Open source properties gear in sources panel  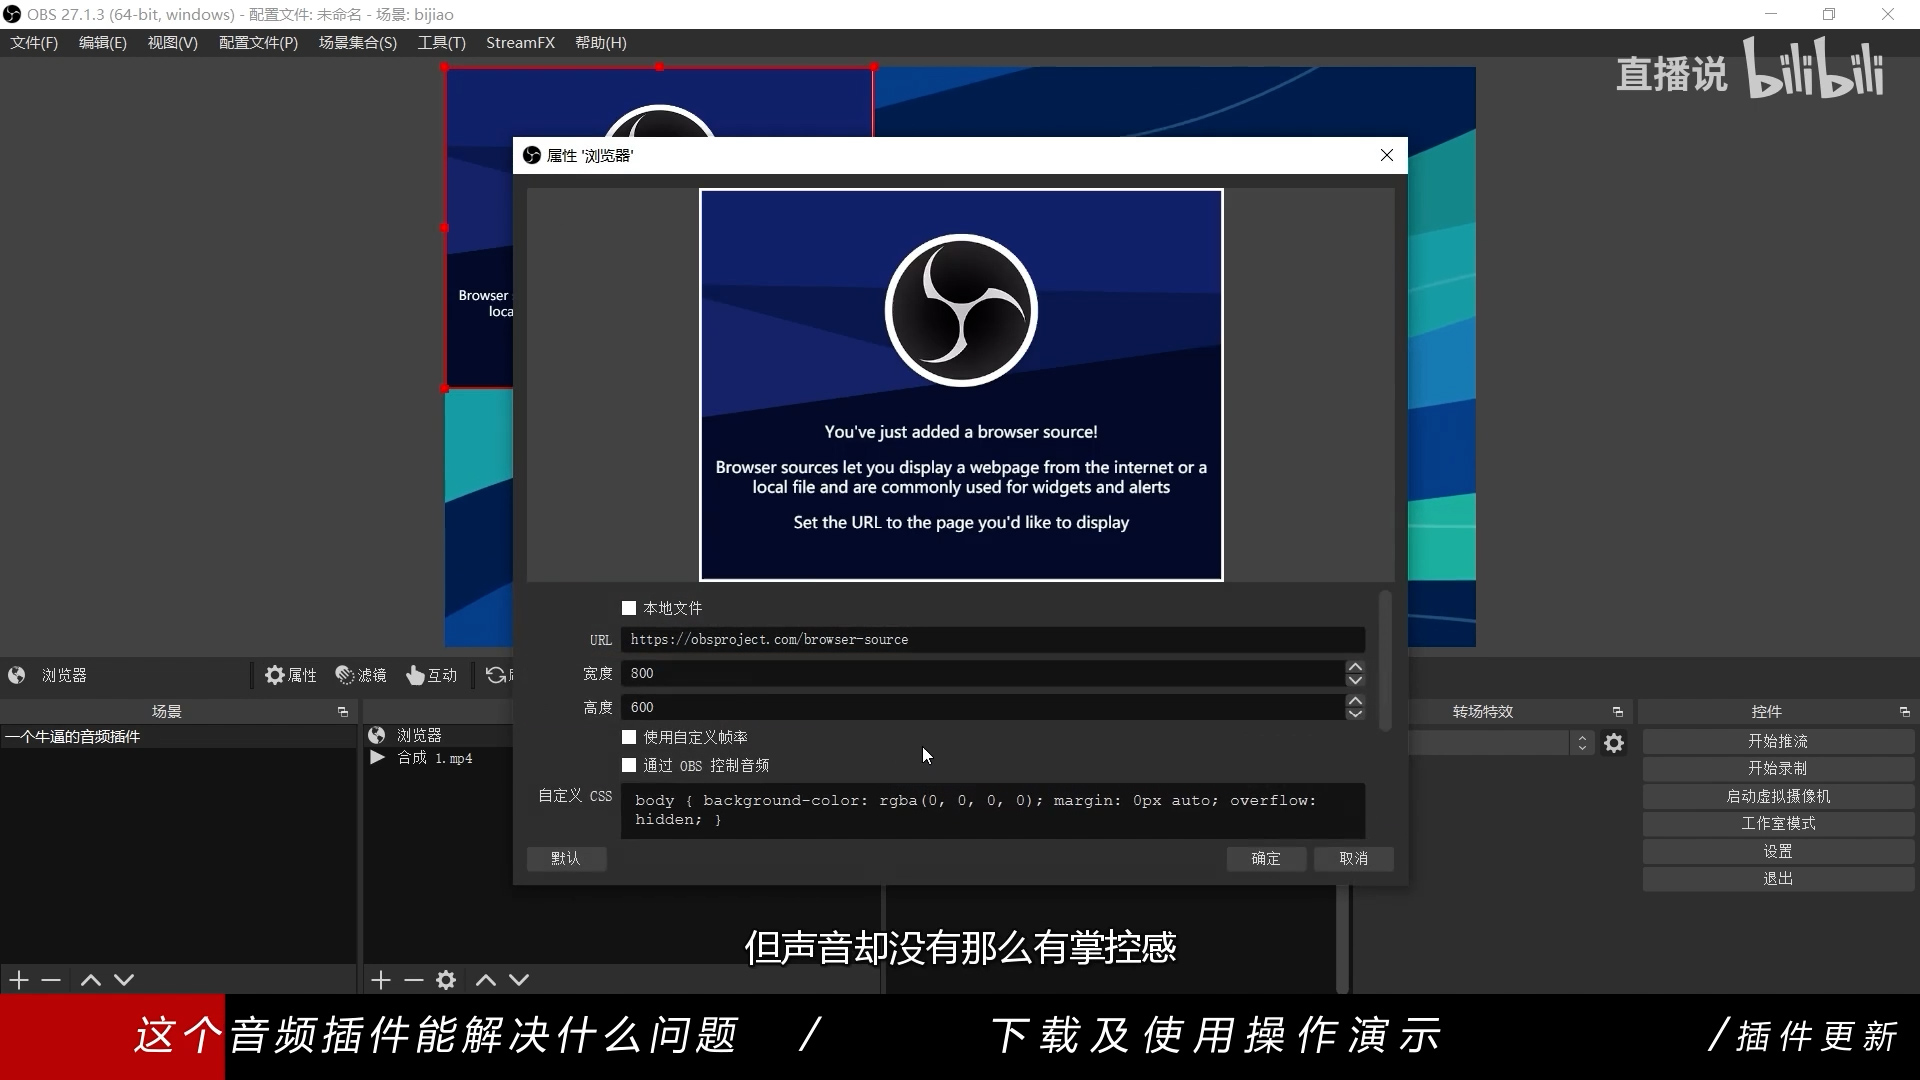pyautogui.click(x=446, y=980)
